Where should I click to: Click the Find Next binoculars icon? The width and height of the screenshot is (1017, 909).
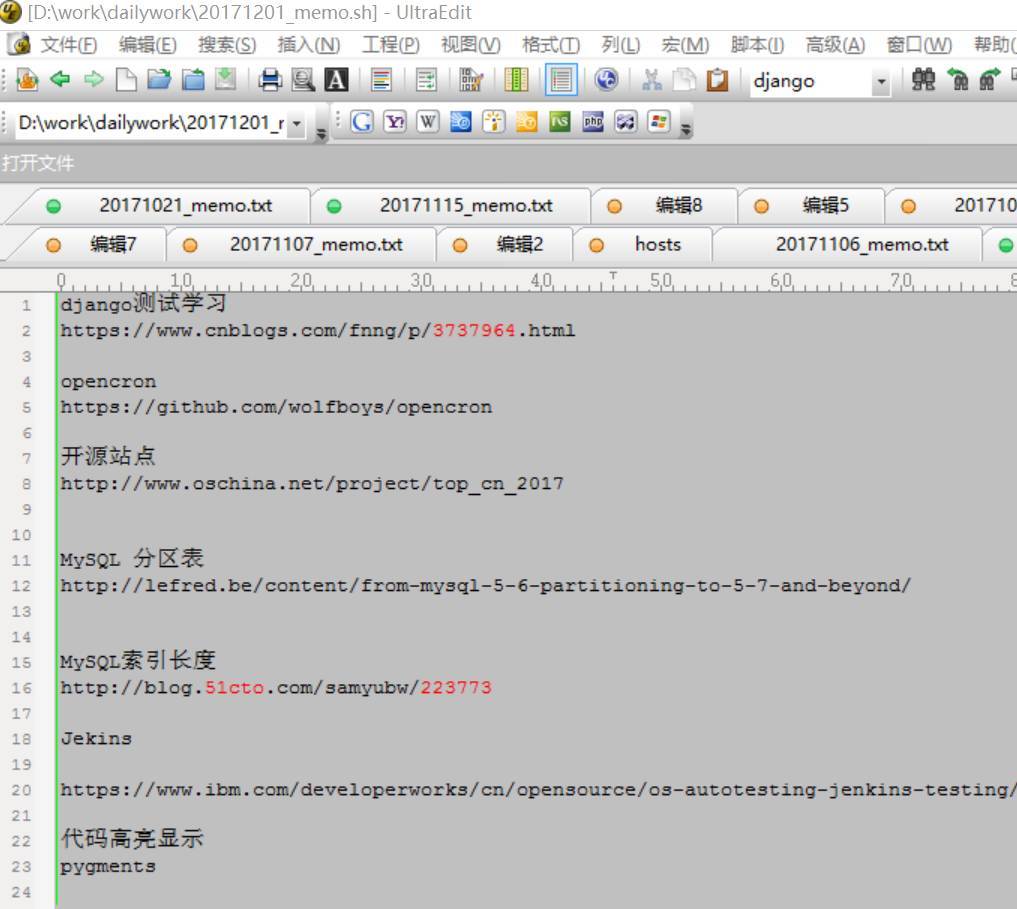click(989, 80)
